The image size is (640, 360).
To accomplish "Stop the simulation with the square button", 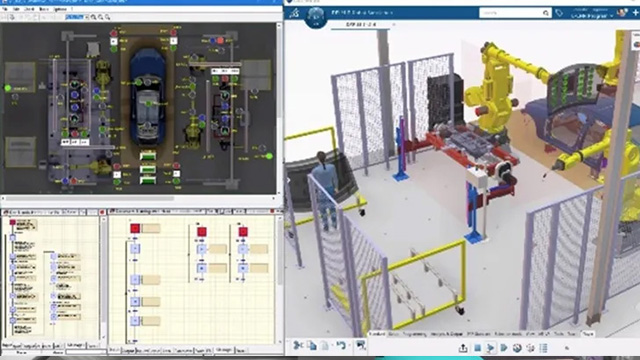I will point(477,348).
